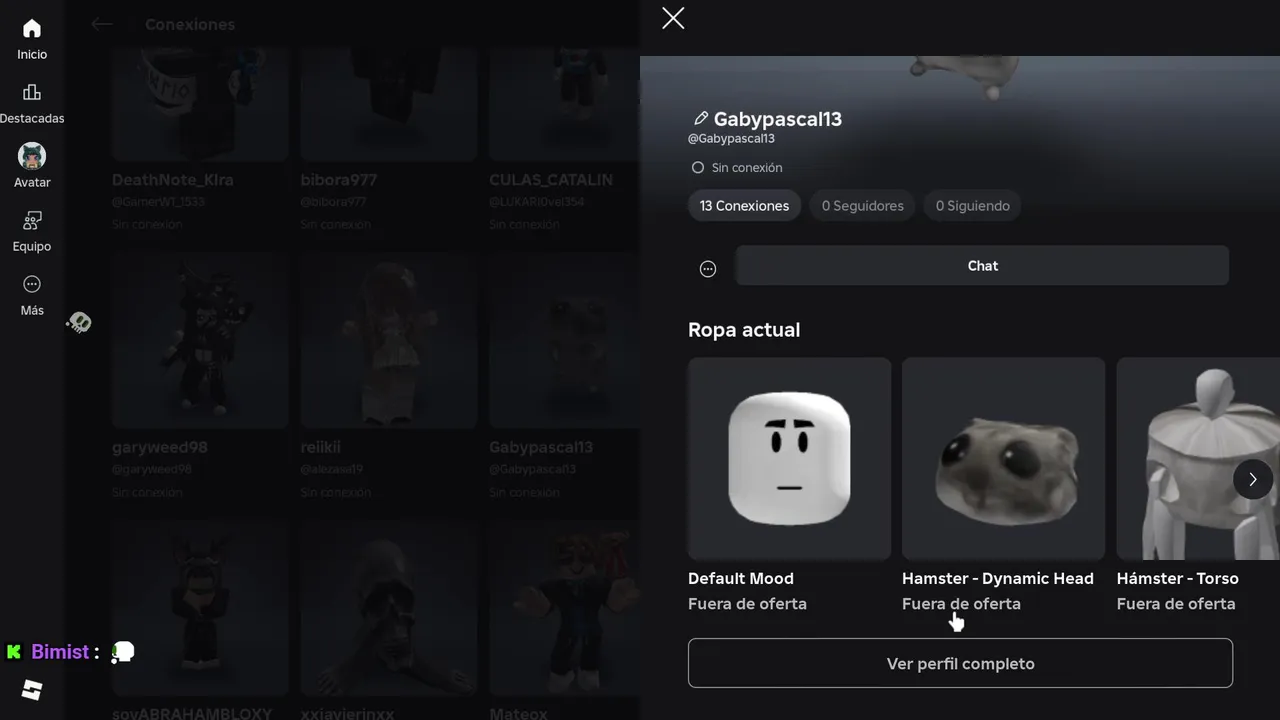Open the three-dot options beside Chat

[x=708, y=268]
